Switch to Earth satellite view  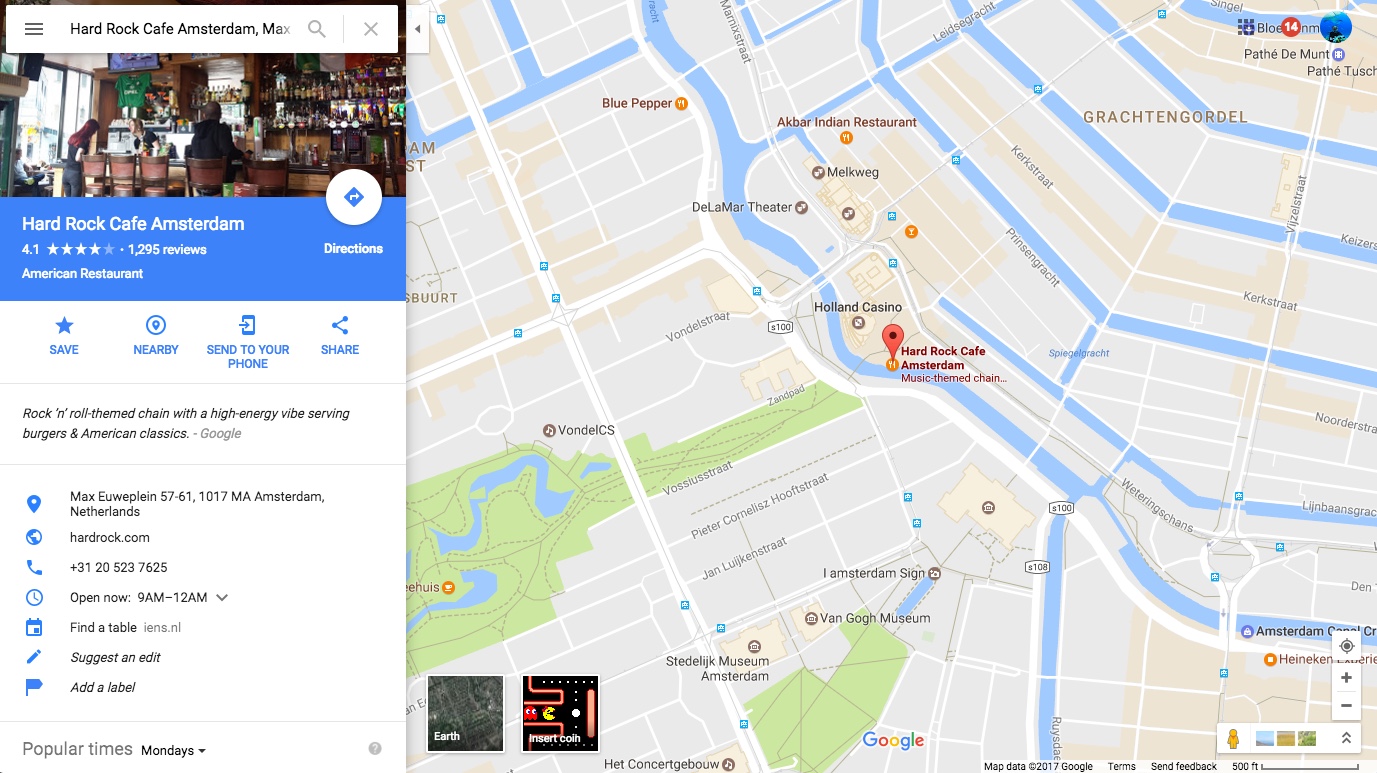(465, 713)
